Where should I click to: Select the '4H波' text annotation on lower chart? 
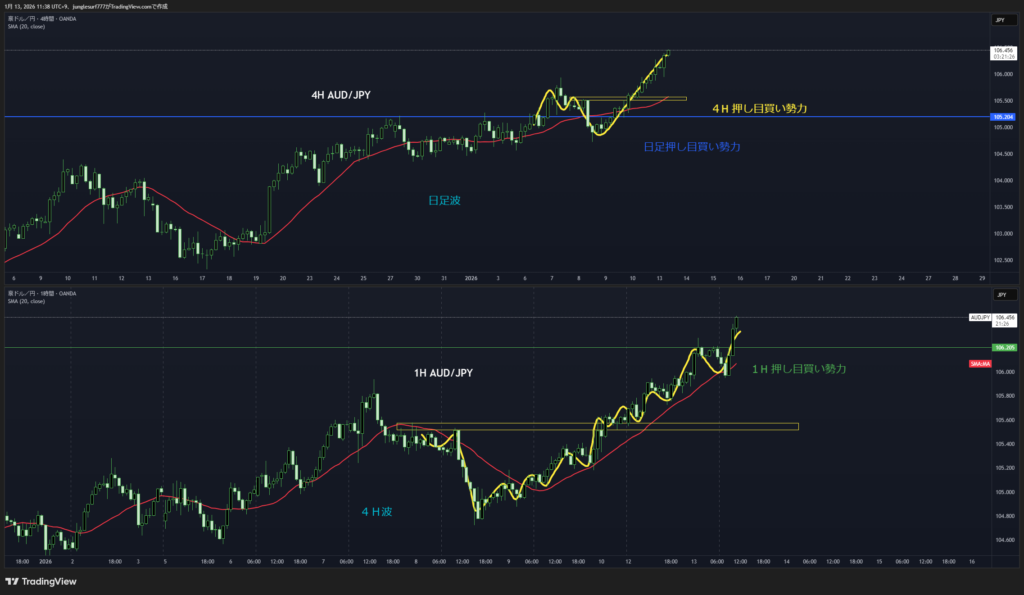point(377,511)
